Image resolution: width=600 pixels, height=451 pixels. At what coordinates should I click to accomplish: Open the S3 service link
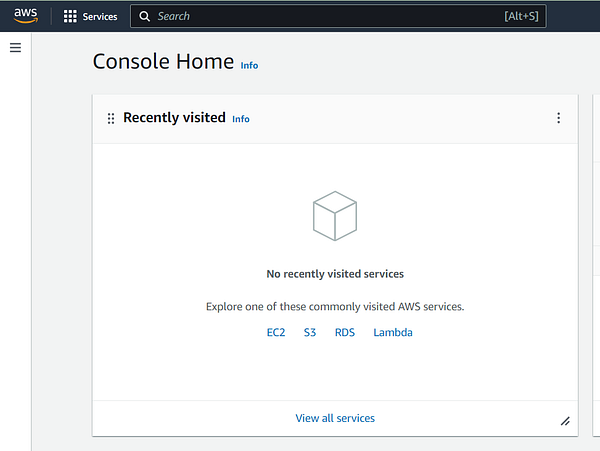click(310, 332)
